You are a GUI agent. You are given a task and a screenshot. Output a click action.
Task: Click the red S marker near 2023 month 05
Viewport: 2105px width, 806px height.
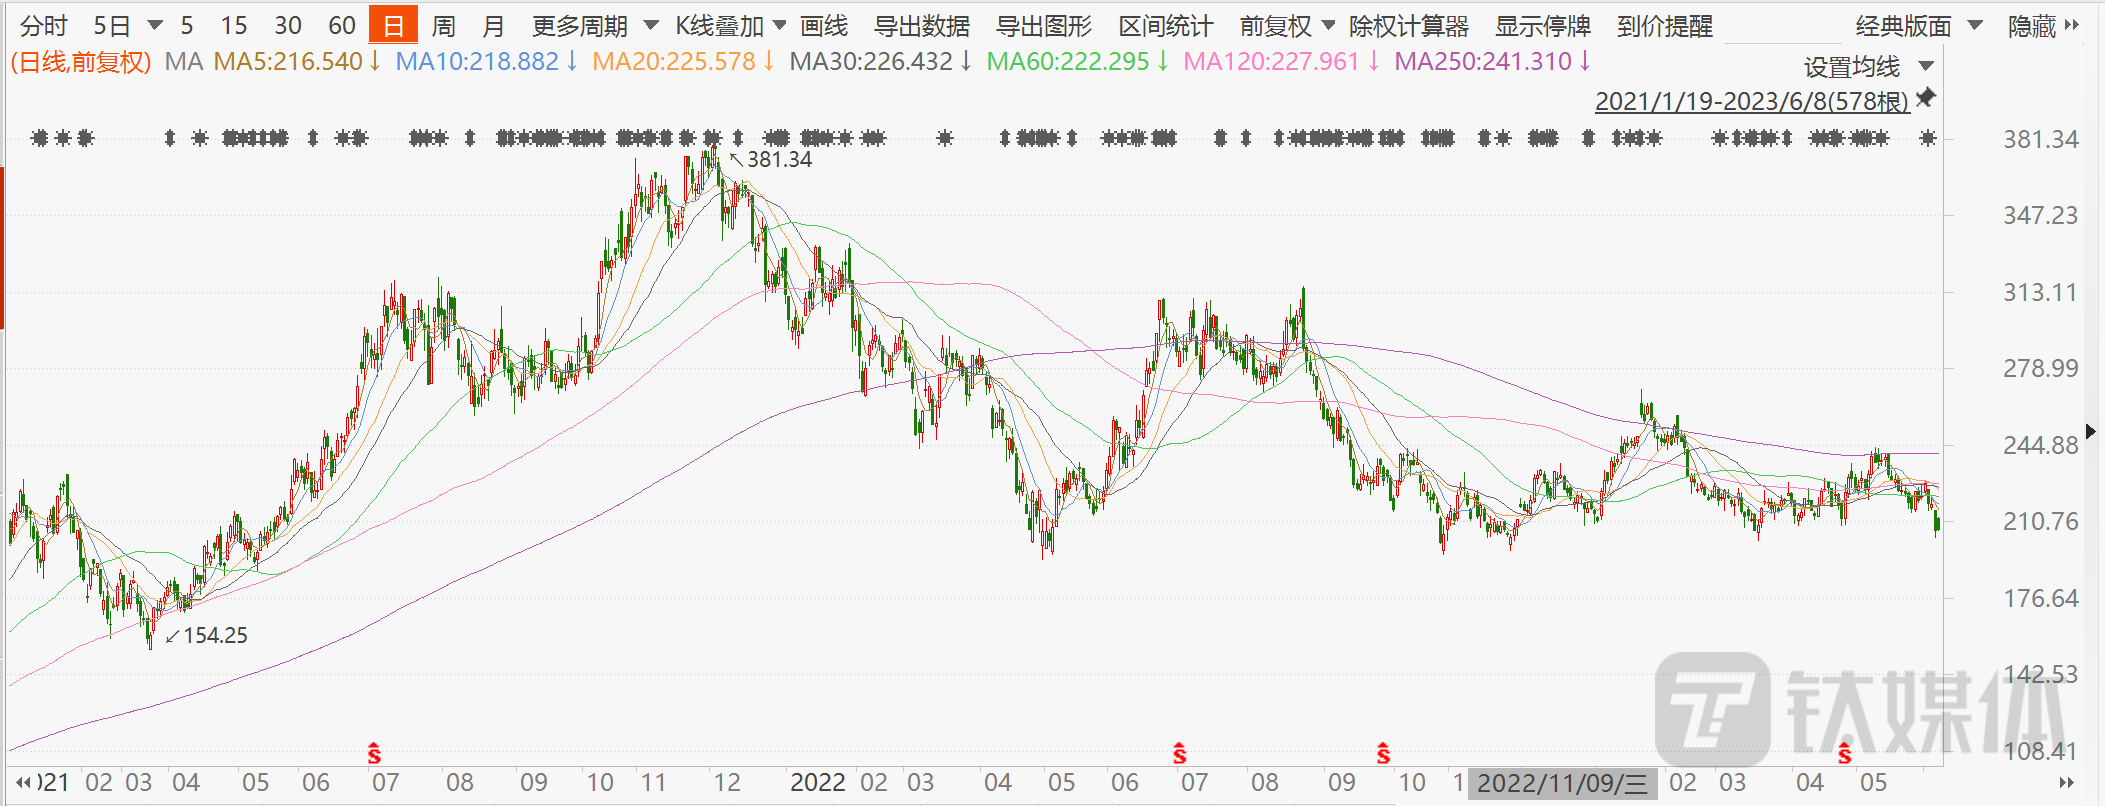click(x=1844, y=753)
